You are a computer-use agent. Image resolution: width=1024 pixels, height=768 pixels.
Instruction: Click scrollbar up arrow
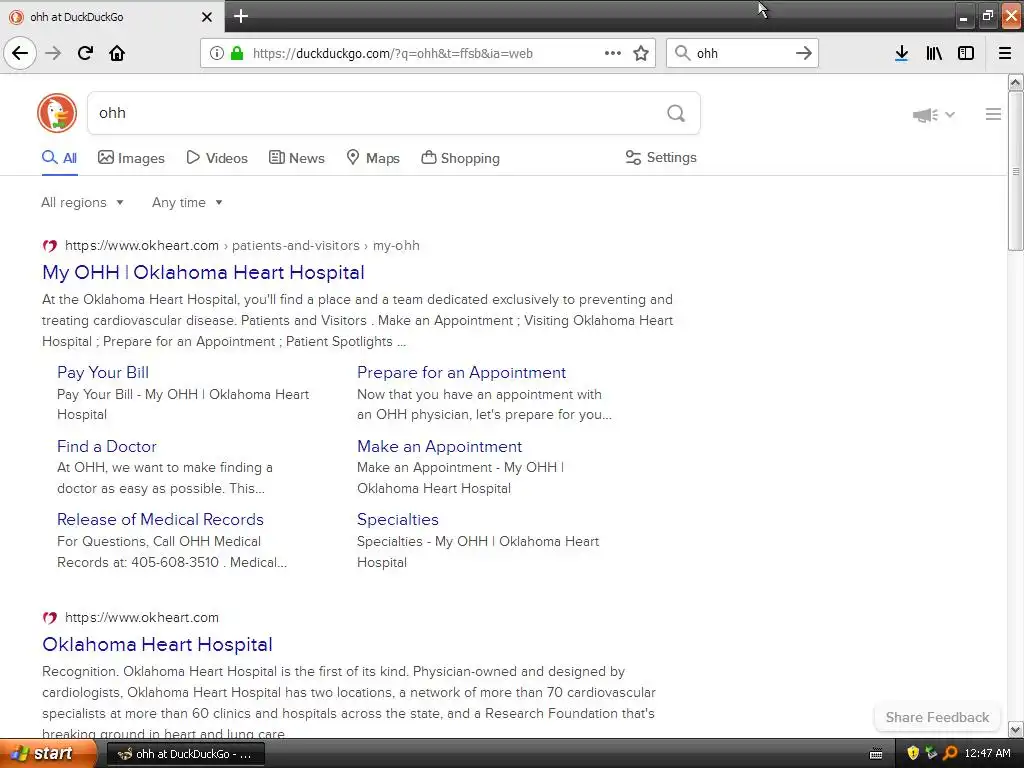[1015, 82]
